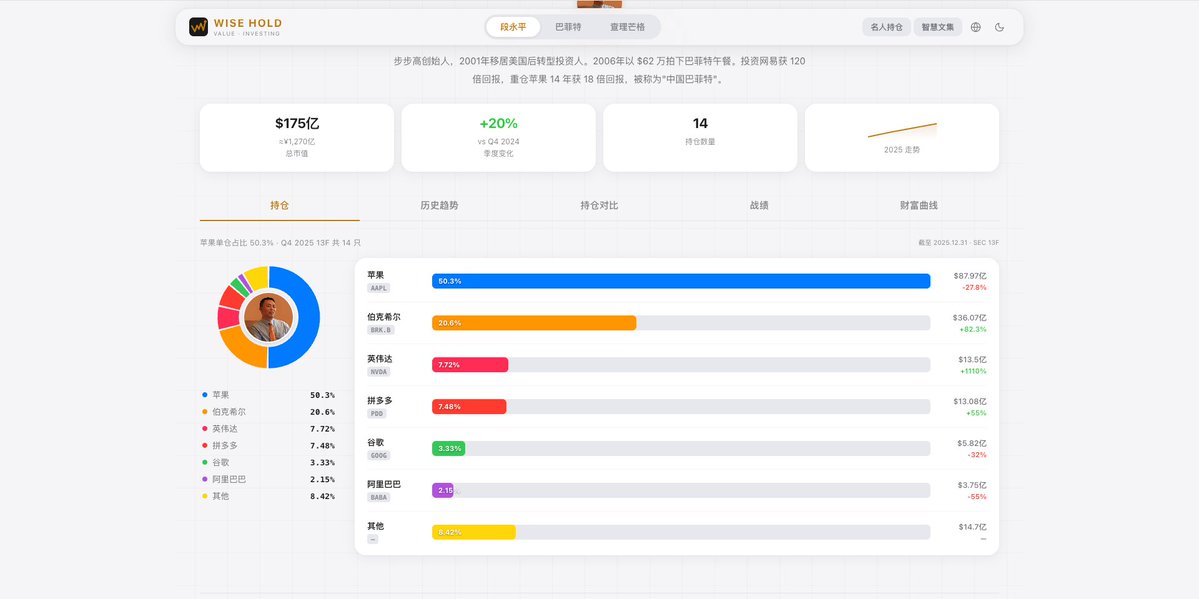Viewport: 1199px width, 599px height.
Task: Open the 智慧文集 section
Action: [x=939, y=27]
